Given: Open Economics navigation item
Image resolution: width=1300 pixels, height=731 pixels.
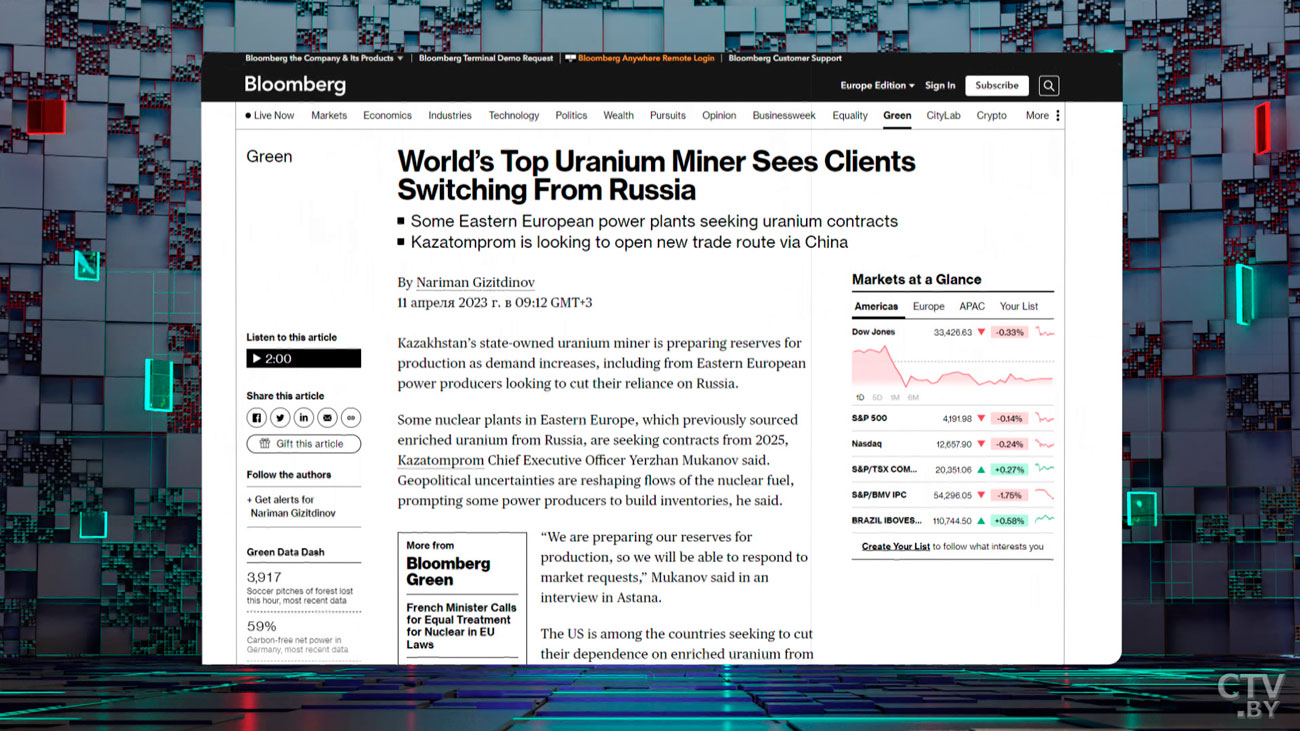Looking at the screenshot, I should coord(387,116).
